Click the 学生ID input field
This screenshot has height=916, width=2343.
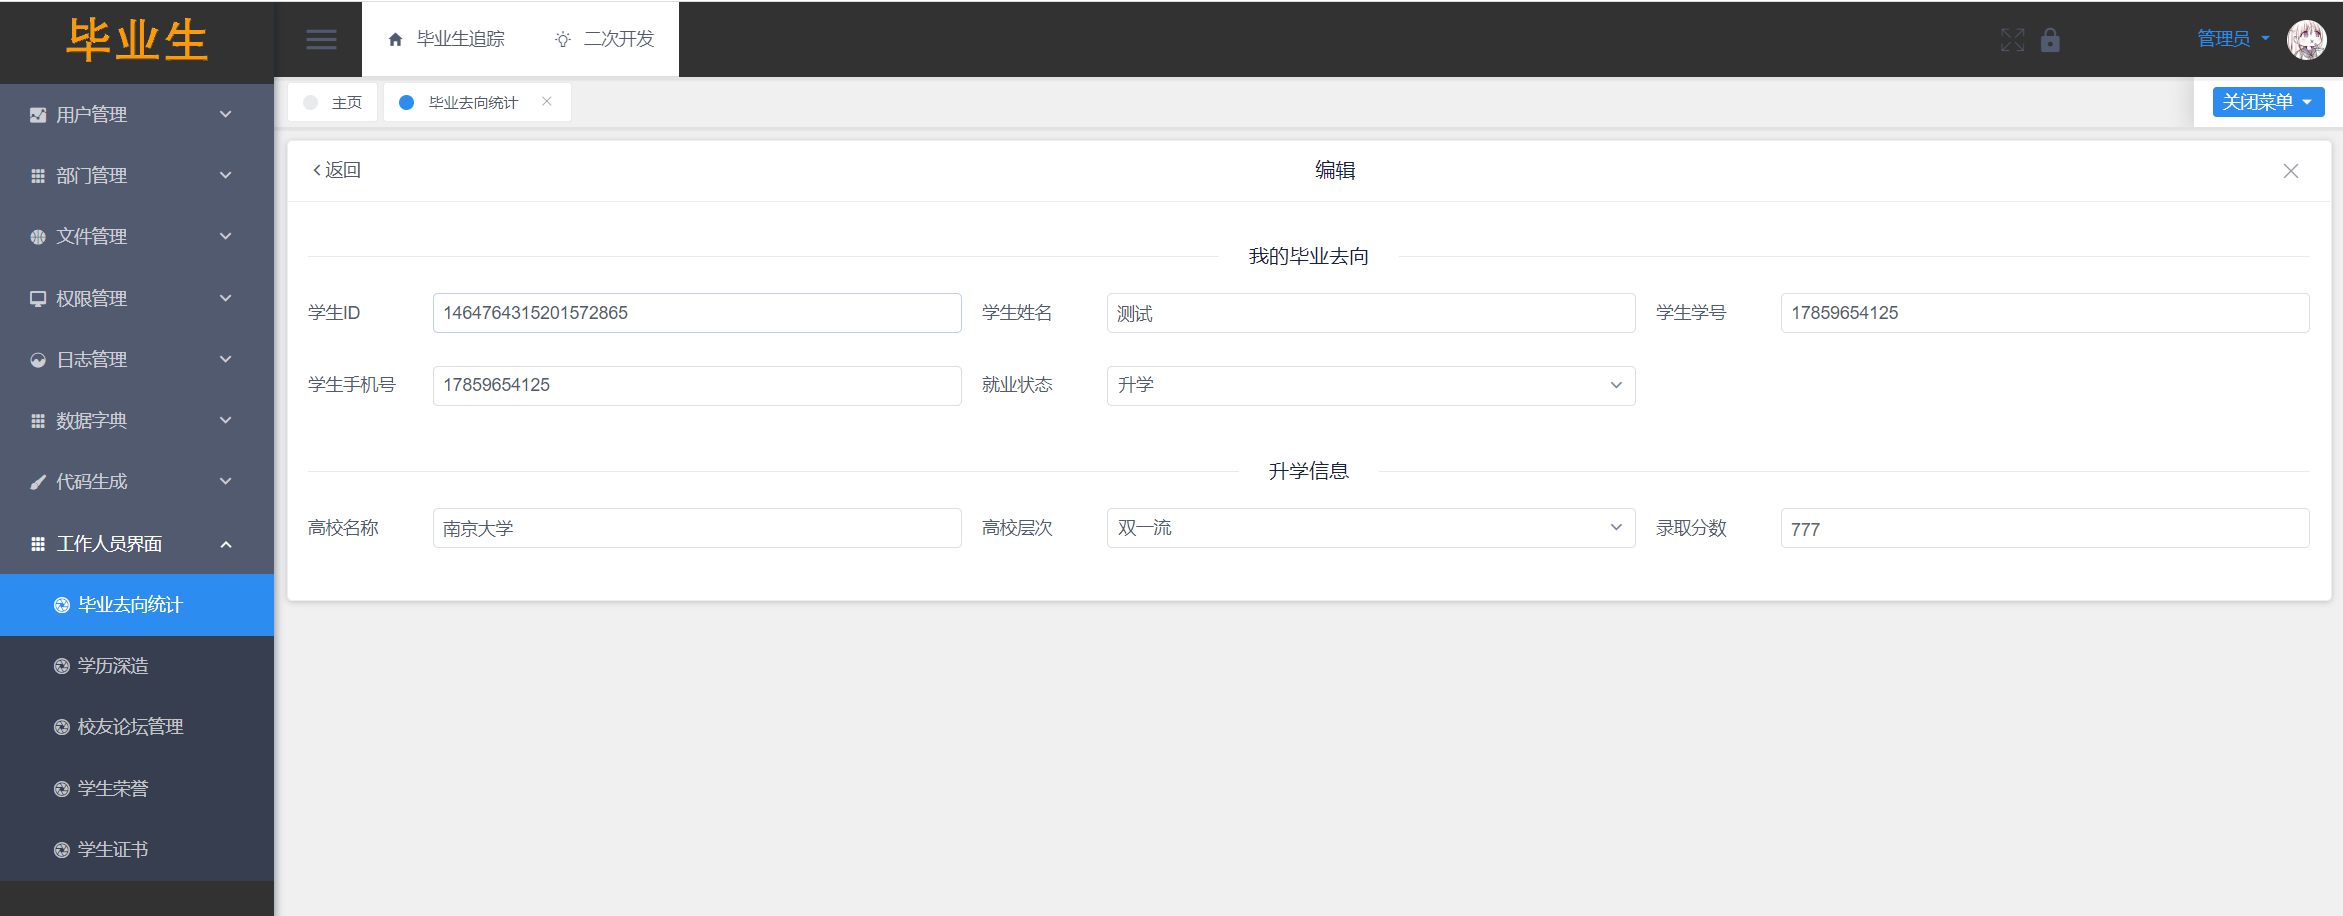(697, 313)
